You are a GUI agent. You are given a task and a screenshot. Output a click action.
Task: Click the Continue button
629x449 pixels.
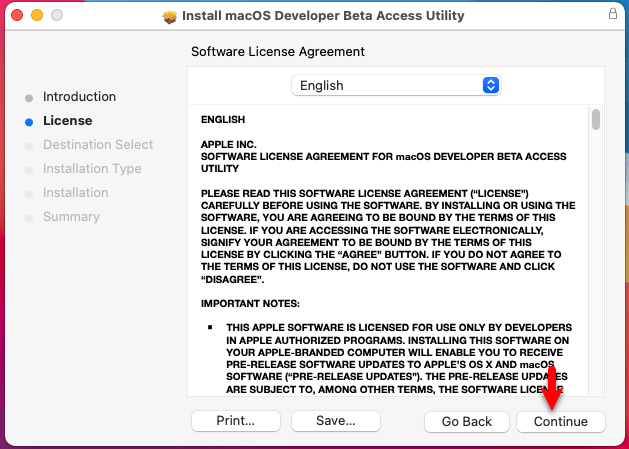click(560, 422)
